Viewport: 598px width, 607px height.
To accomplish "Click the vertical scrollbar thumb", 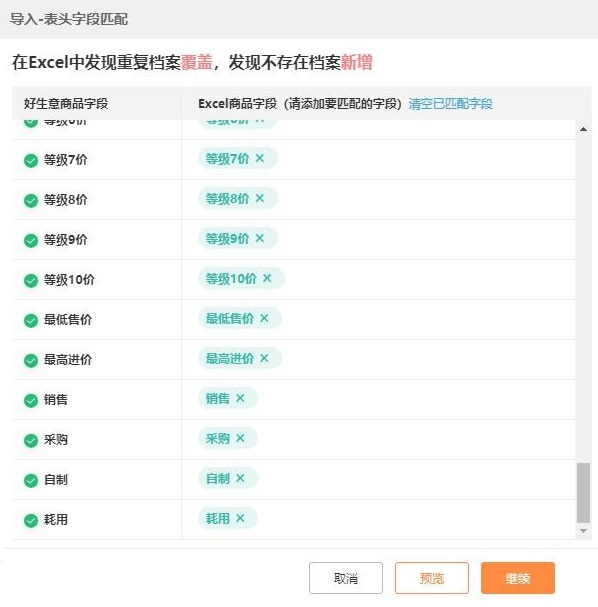I will tap(583, 493).
